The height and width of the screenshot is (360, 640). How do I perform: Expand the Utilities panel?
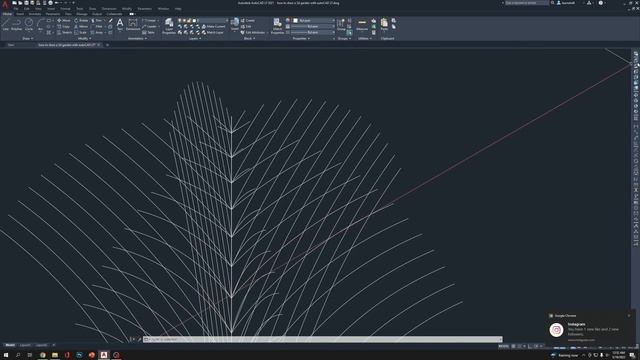point(364,39)
